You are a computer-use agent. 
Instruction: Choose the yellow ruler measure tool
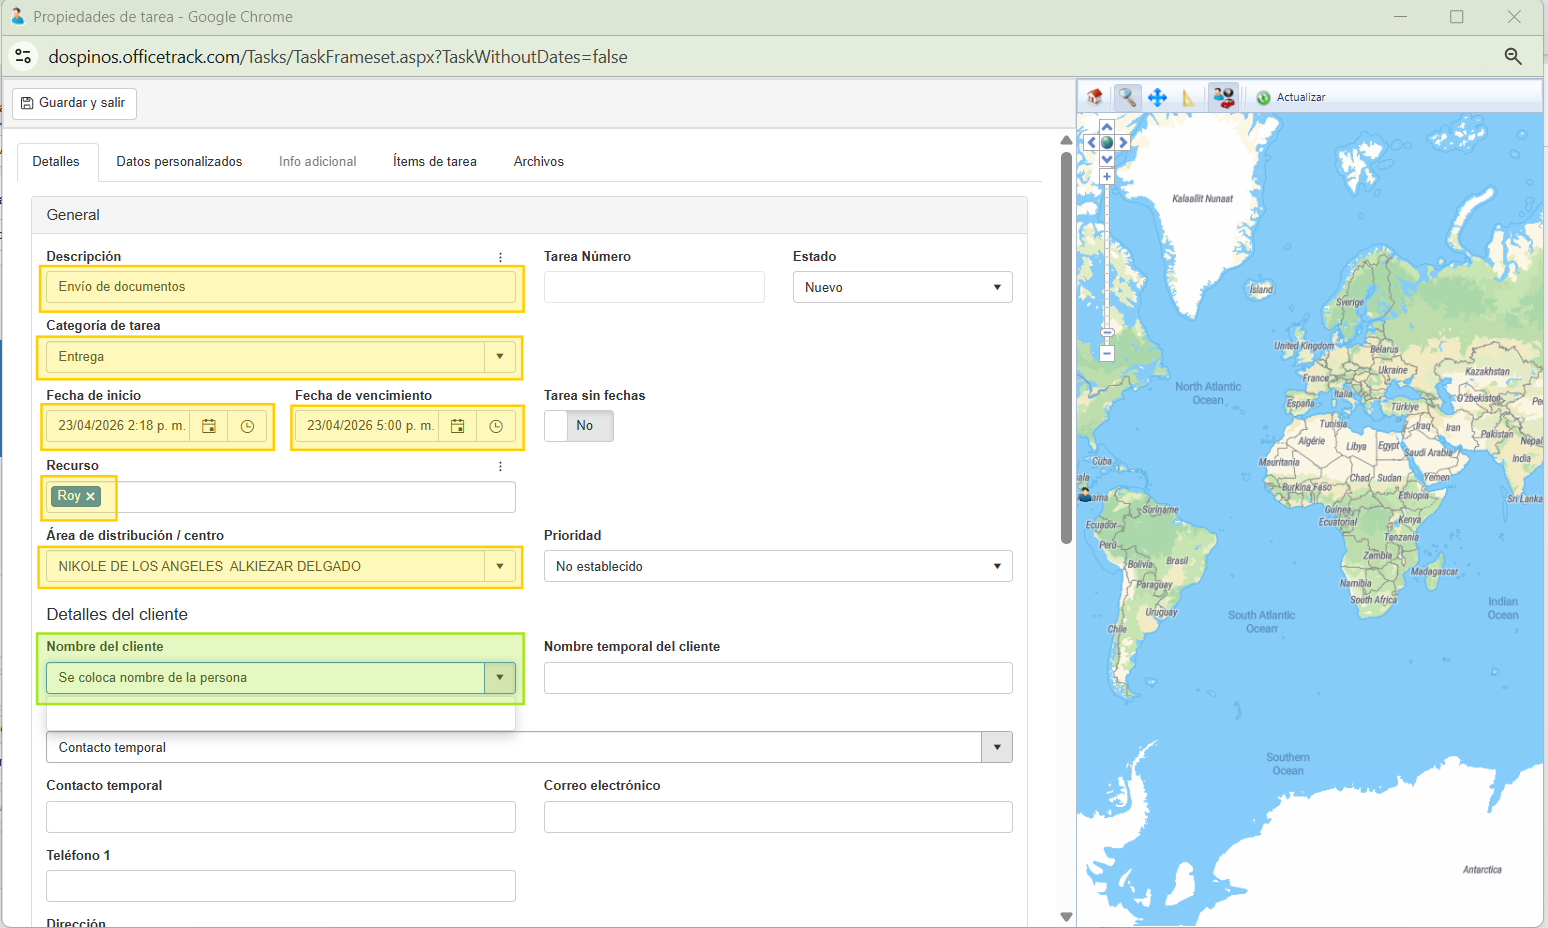pyautogui.click(x=1188, y=97)
